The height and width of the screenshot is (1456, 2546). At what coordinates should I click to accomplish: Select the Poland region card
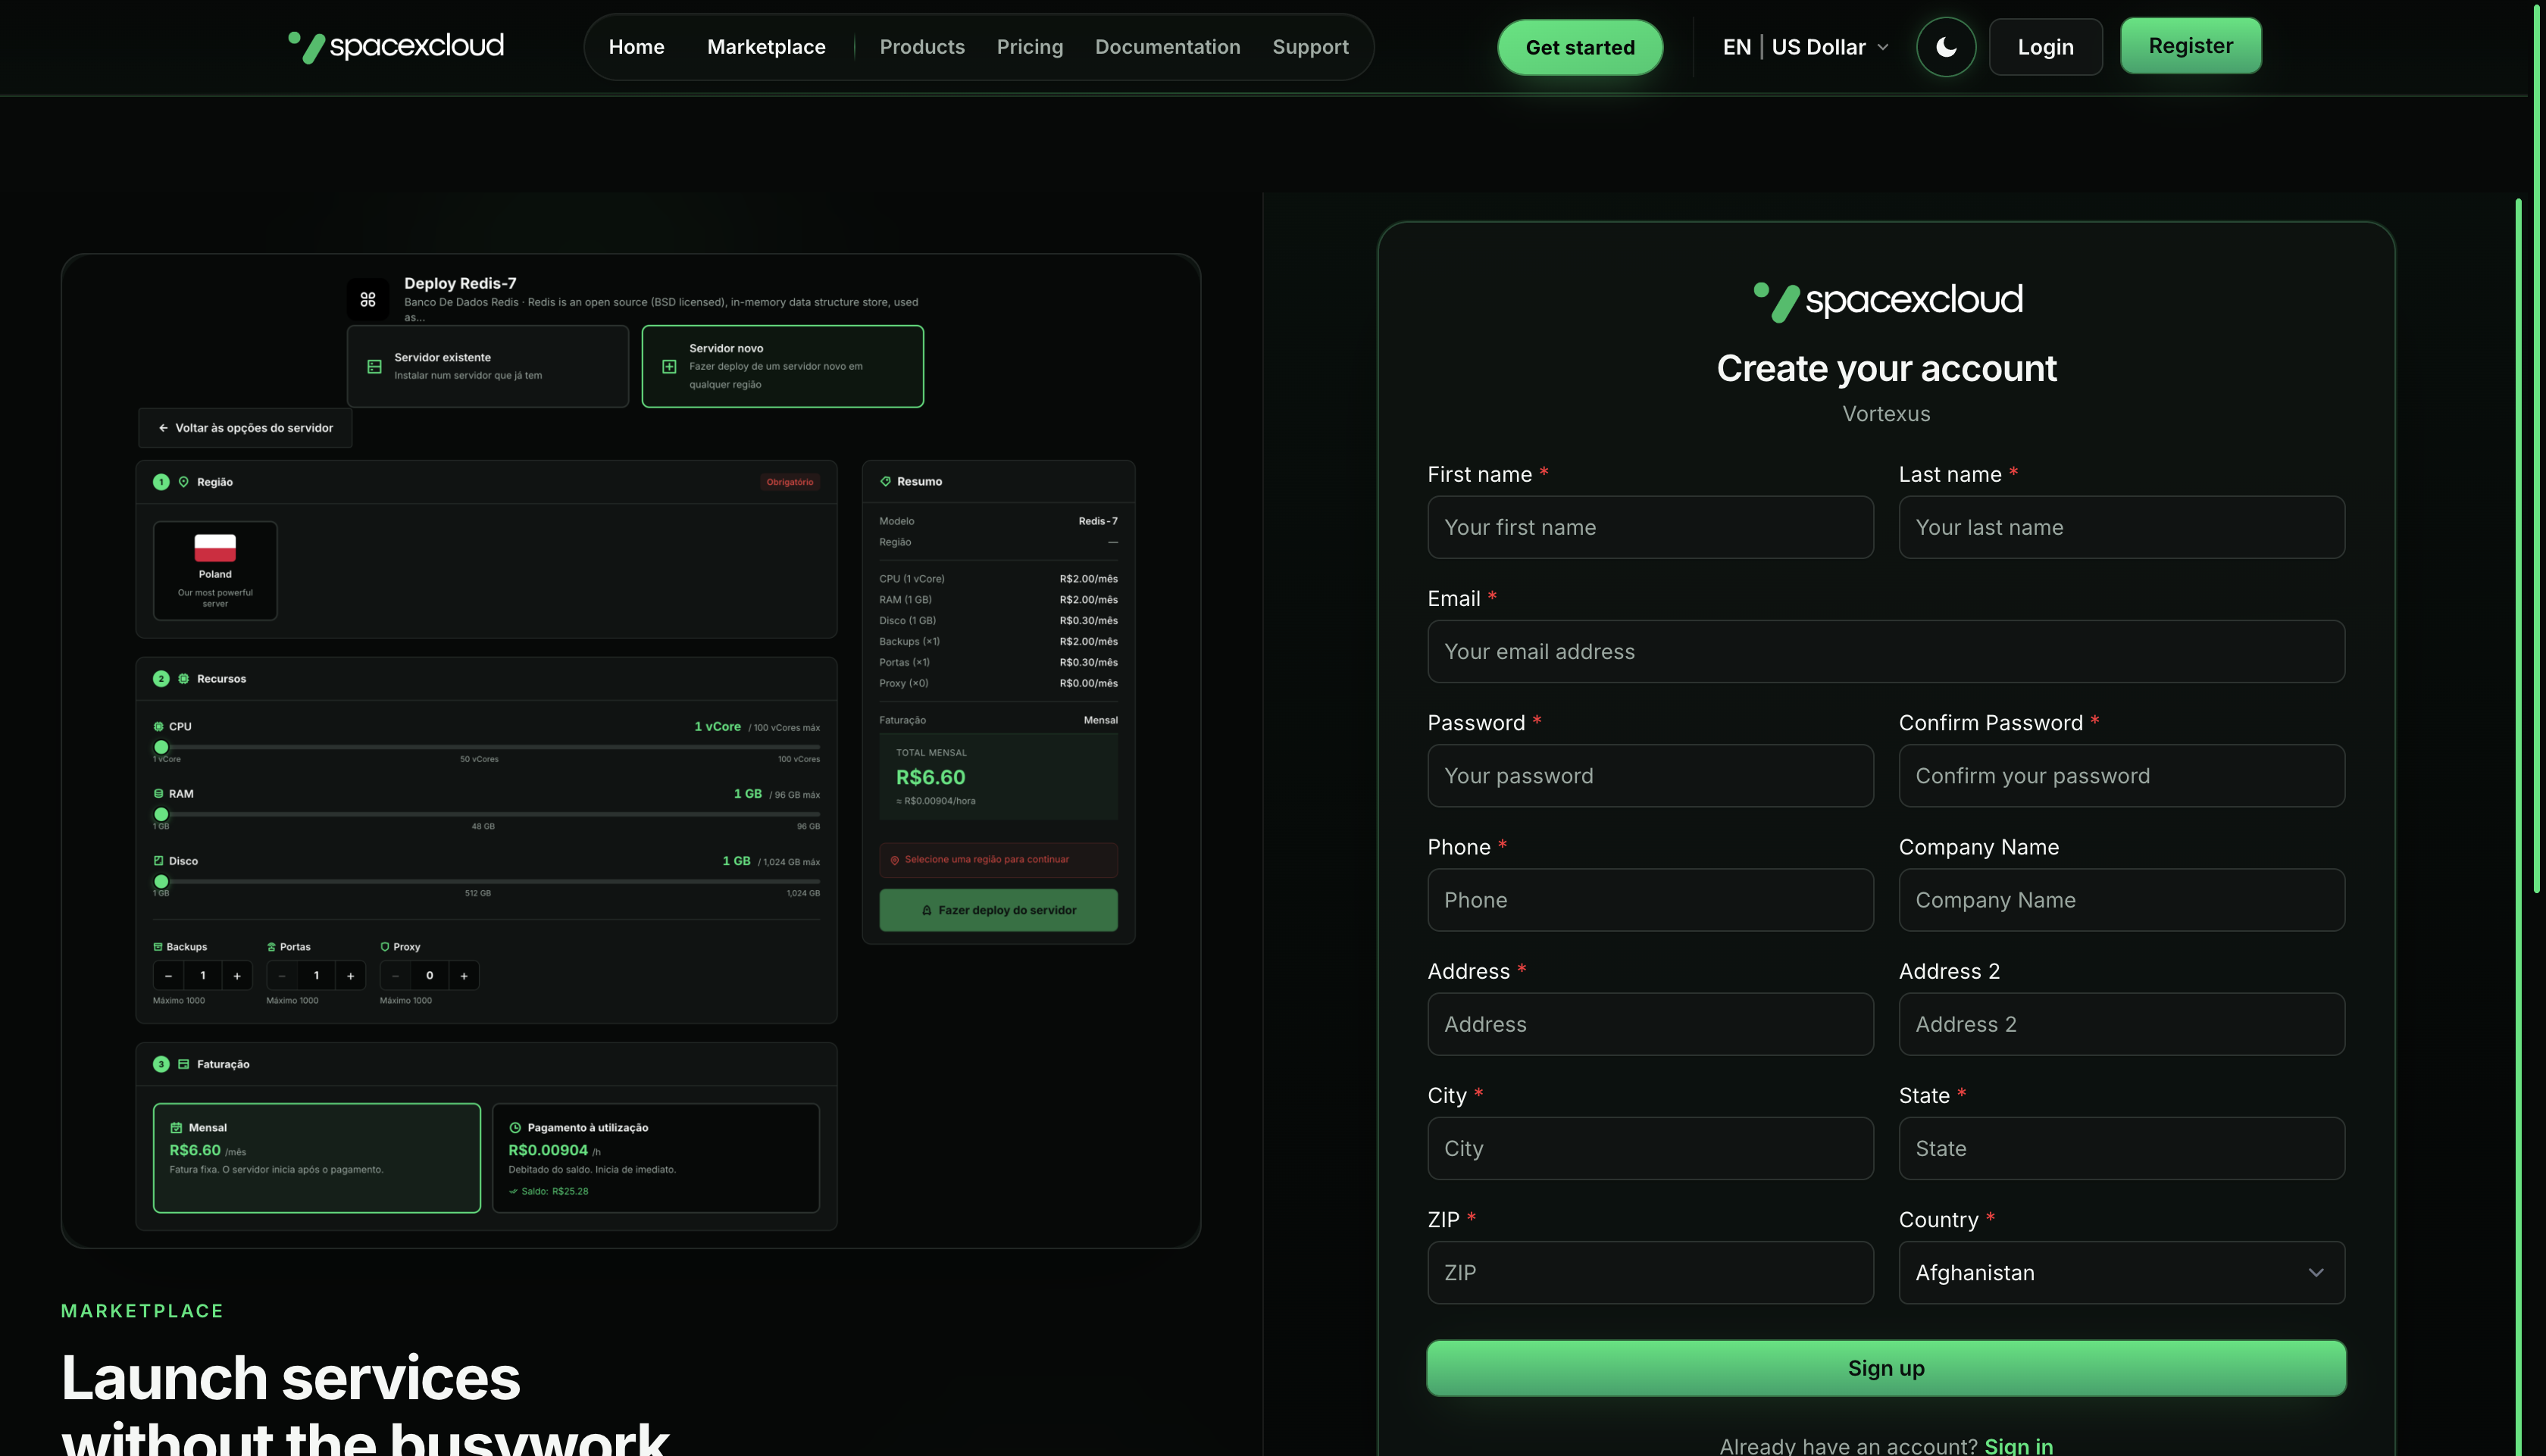click(x=215, y=571)
